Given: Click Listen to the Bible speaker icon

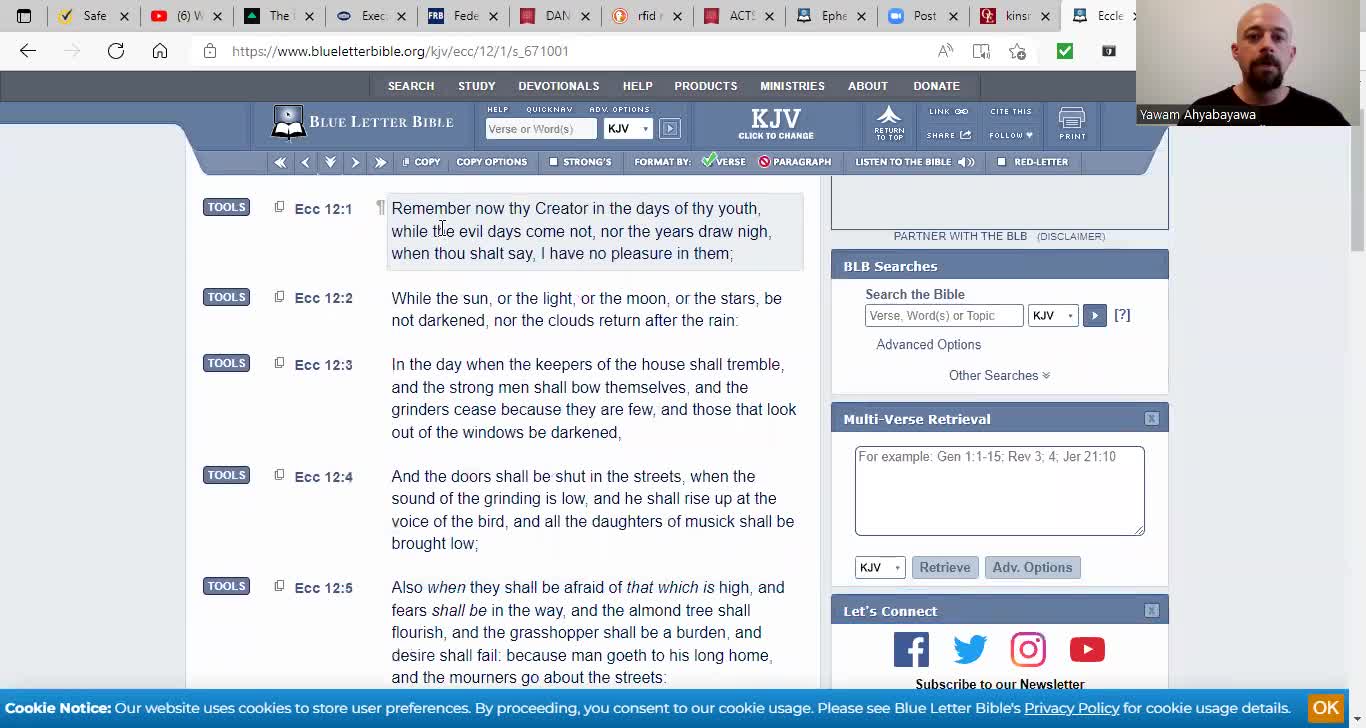Looking at the screenshot, I should [x=966, y=162].
